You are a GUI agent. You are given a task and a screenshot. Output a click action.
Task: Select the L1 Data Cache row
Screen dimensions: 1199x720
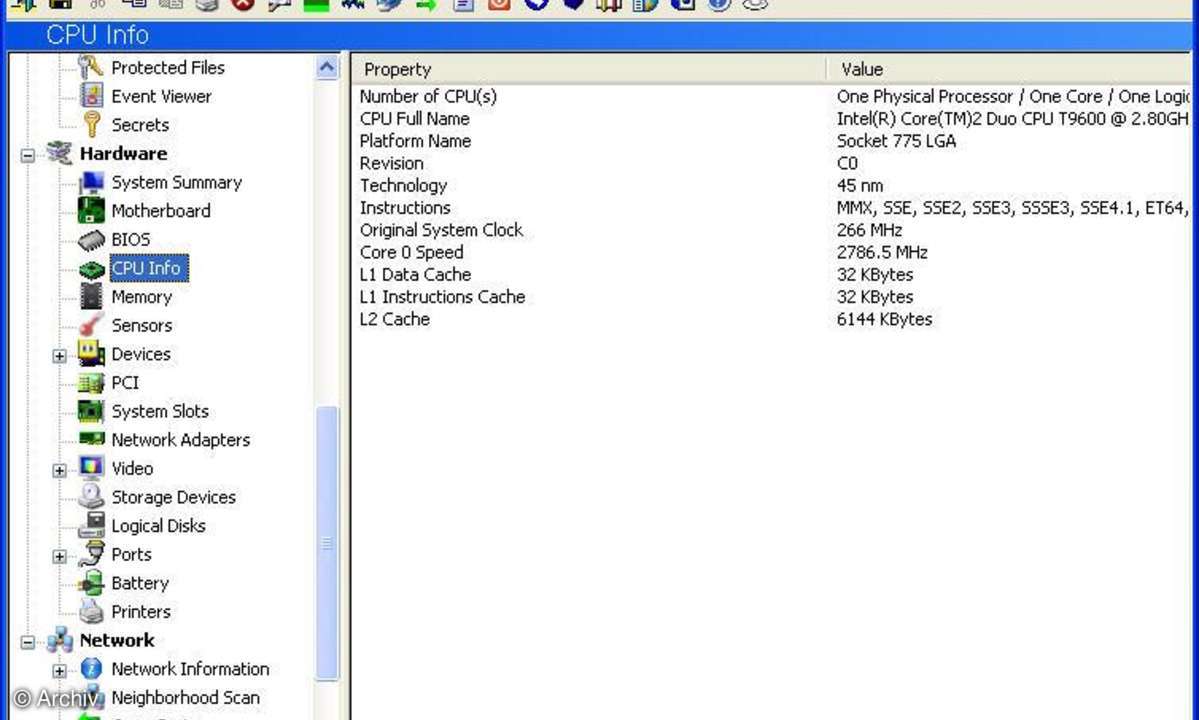click(x=772, y=274)
